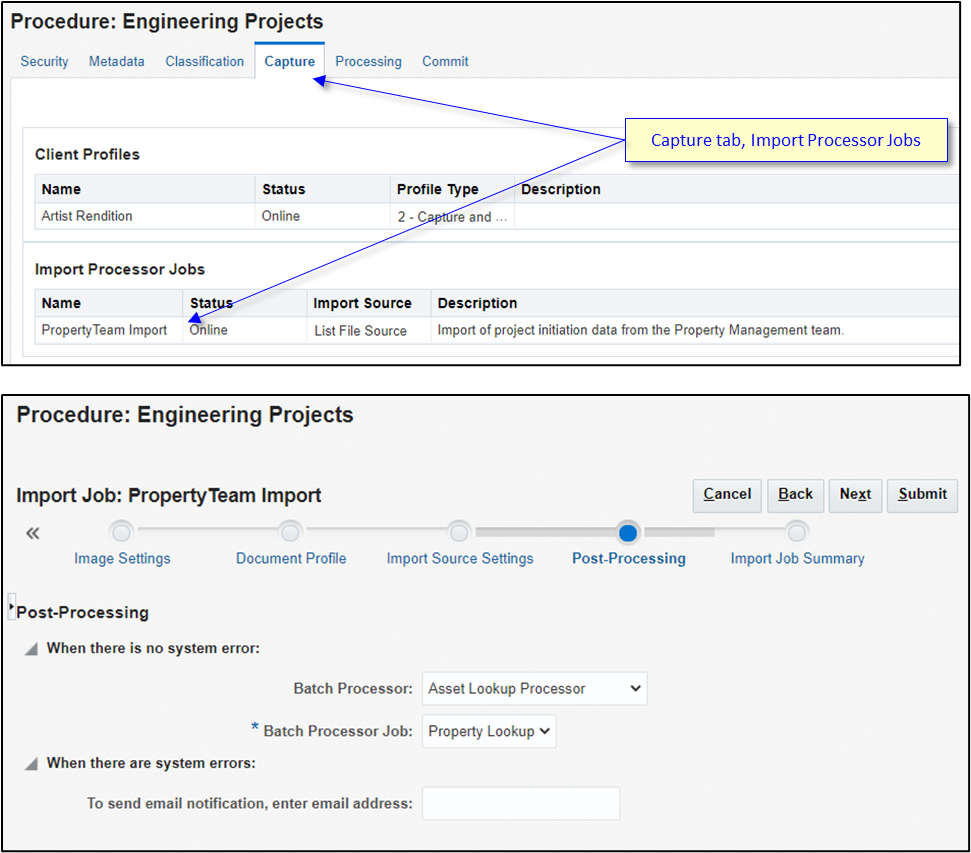Click the email notification address field
Screen dimensions: 971x853
(x=520, y=803)
